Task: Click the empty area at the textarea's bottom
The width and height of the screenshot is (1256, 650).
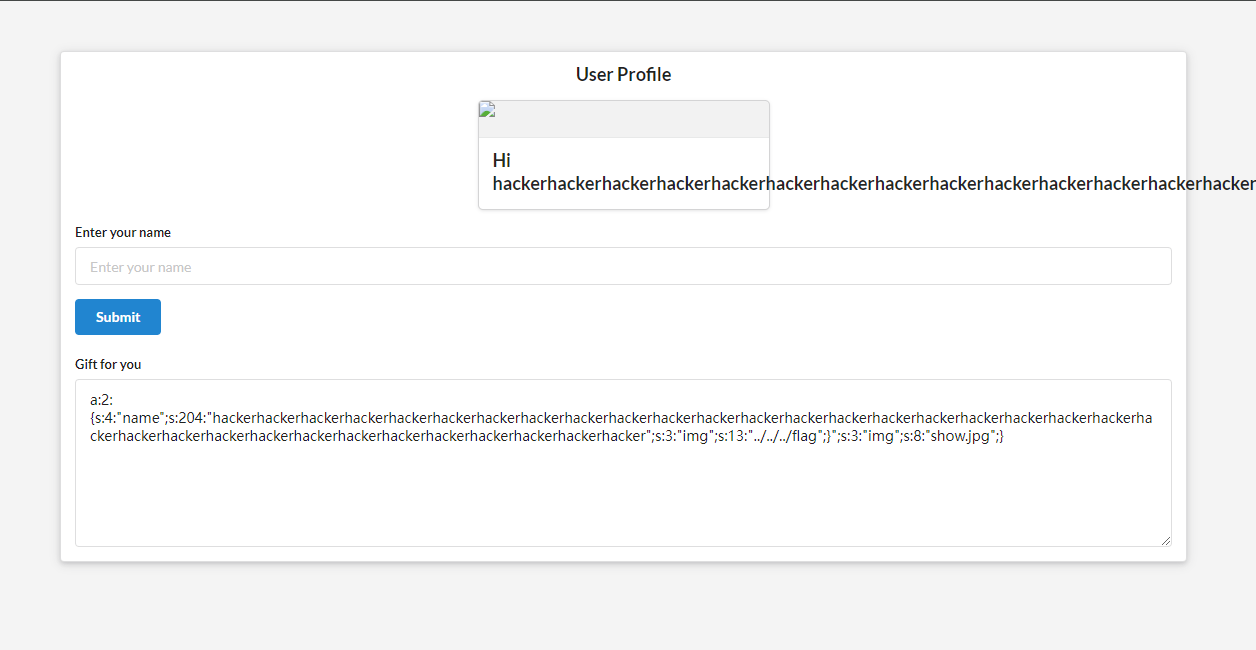Action: click(x=623, y=510)
